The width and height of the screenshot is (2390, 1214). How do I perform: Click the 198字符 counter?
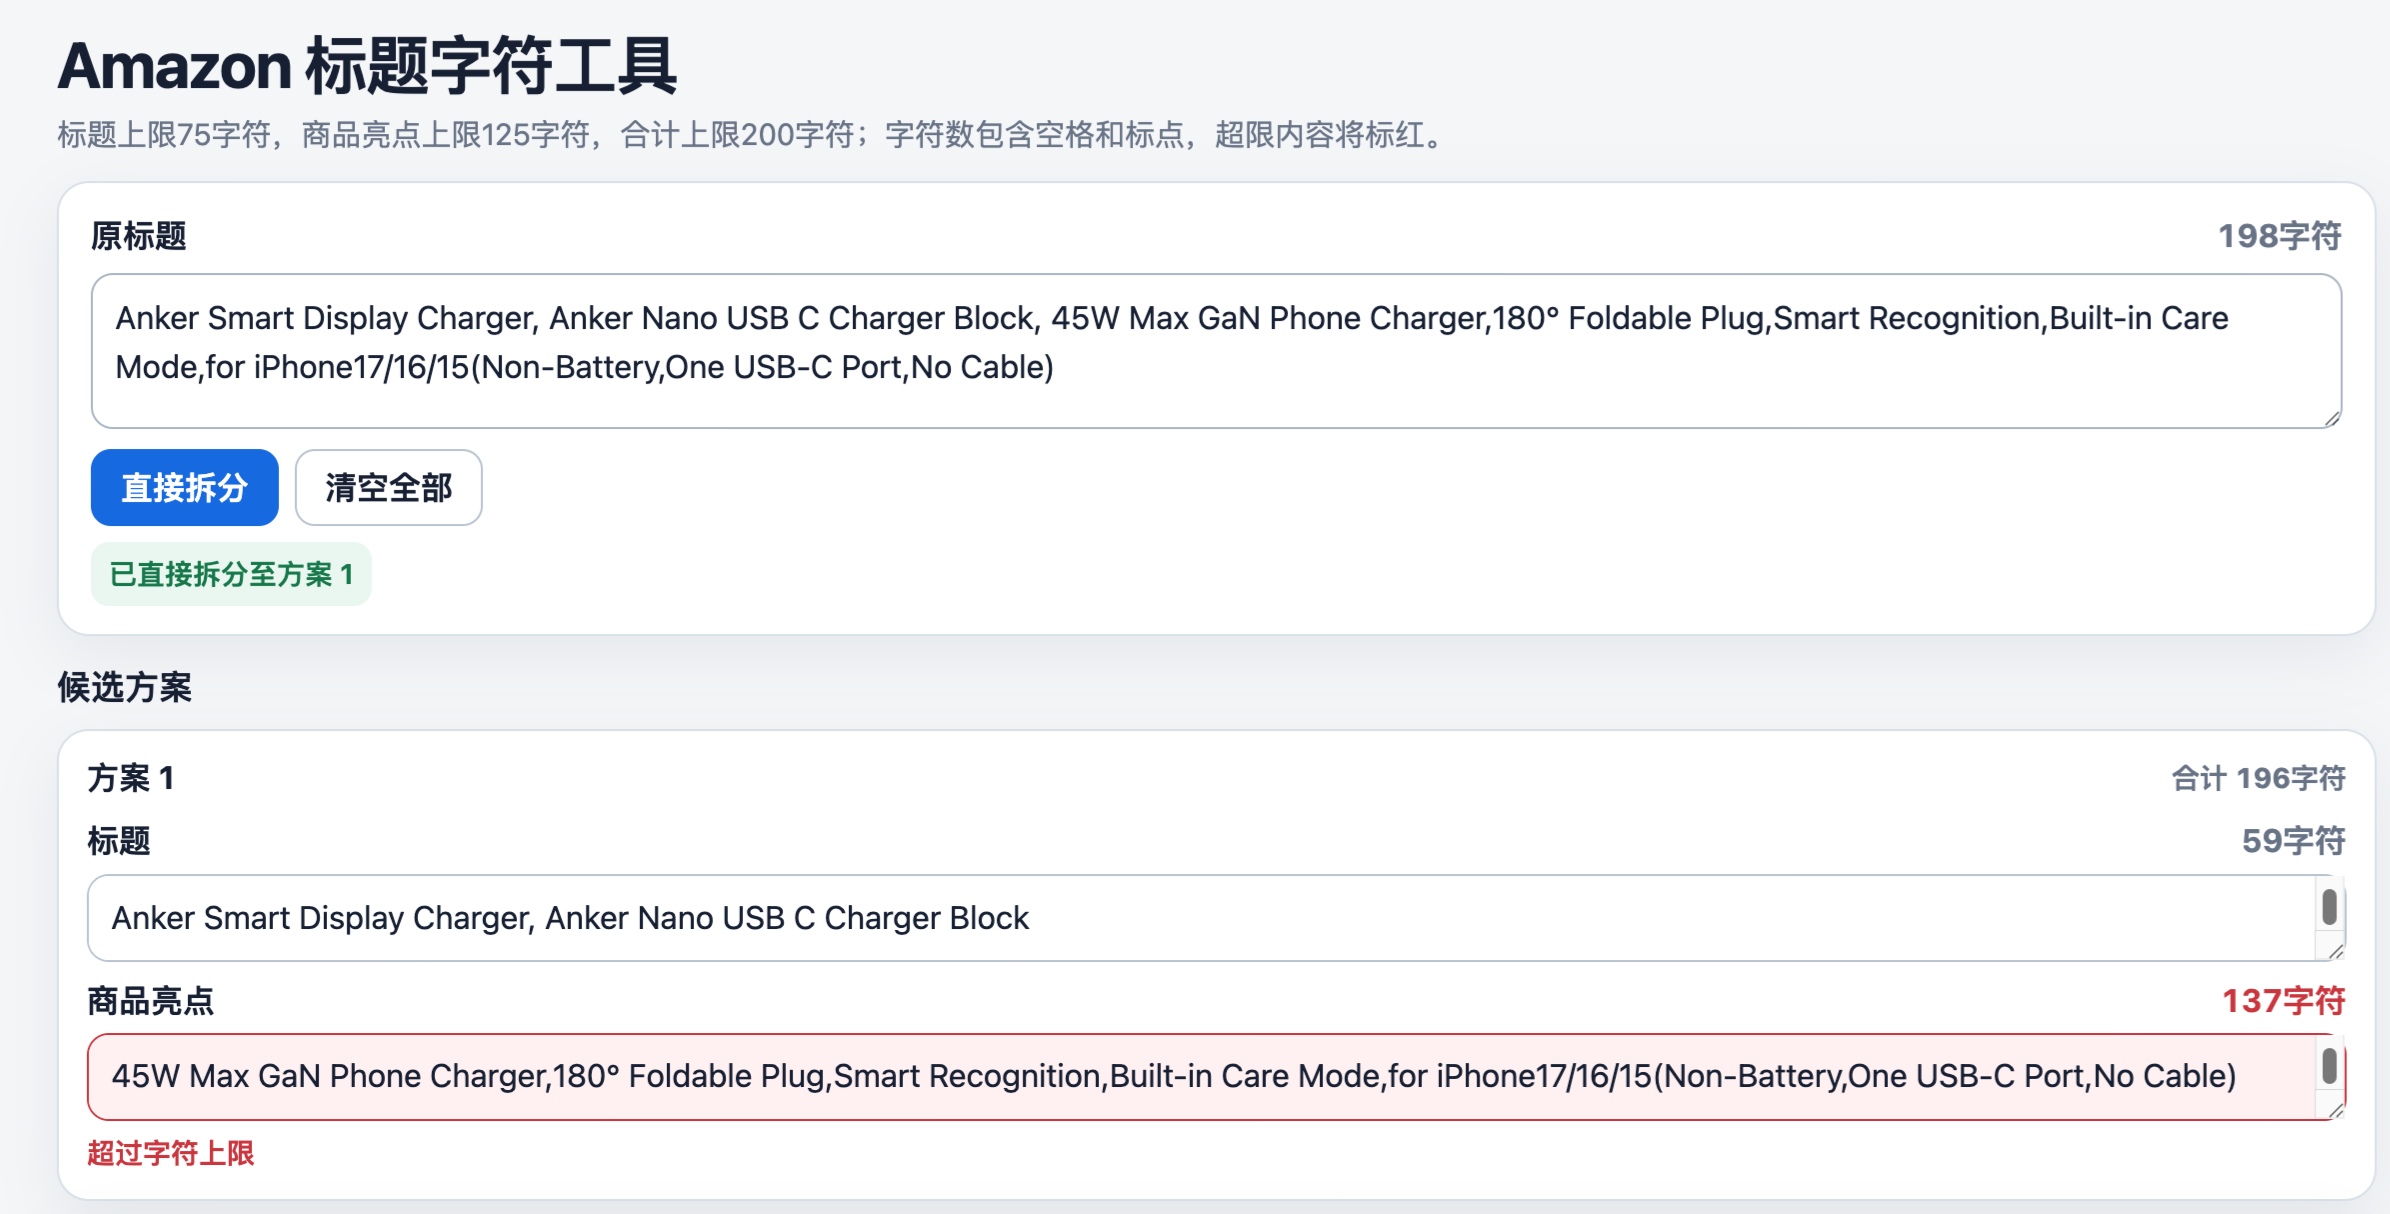click(x=2279, y=236)
